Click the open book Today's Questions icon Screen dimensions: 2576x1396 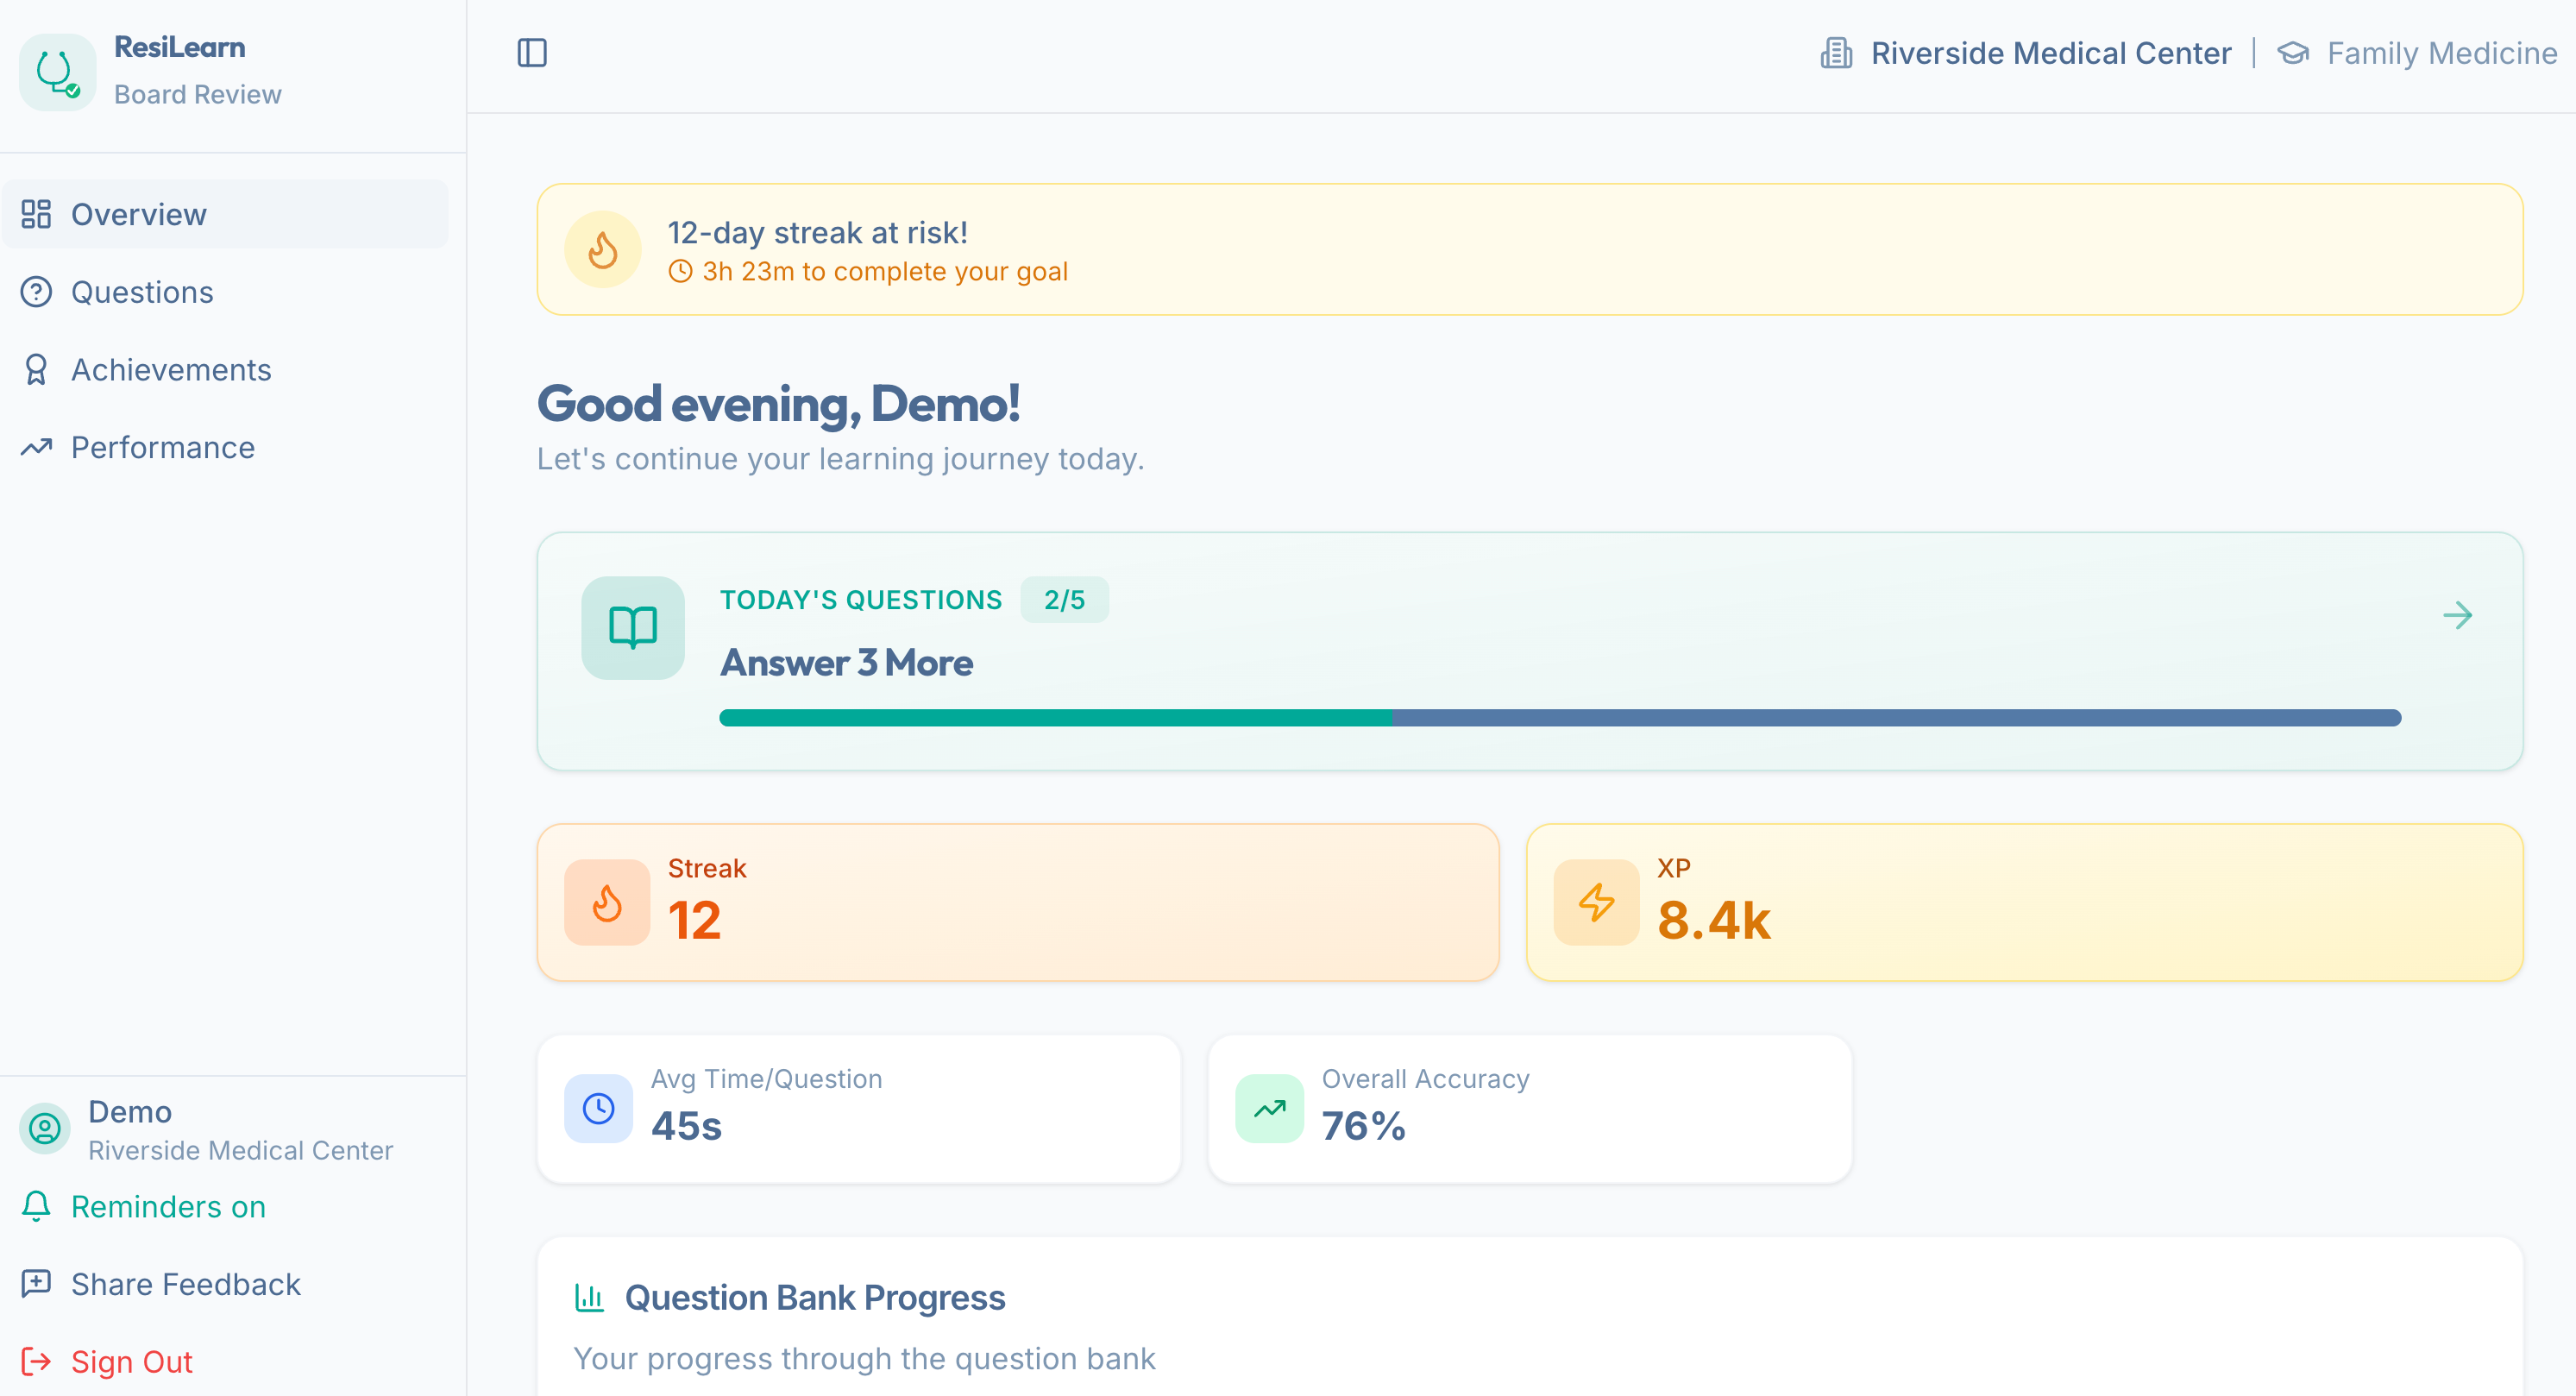(632, 628)
